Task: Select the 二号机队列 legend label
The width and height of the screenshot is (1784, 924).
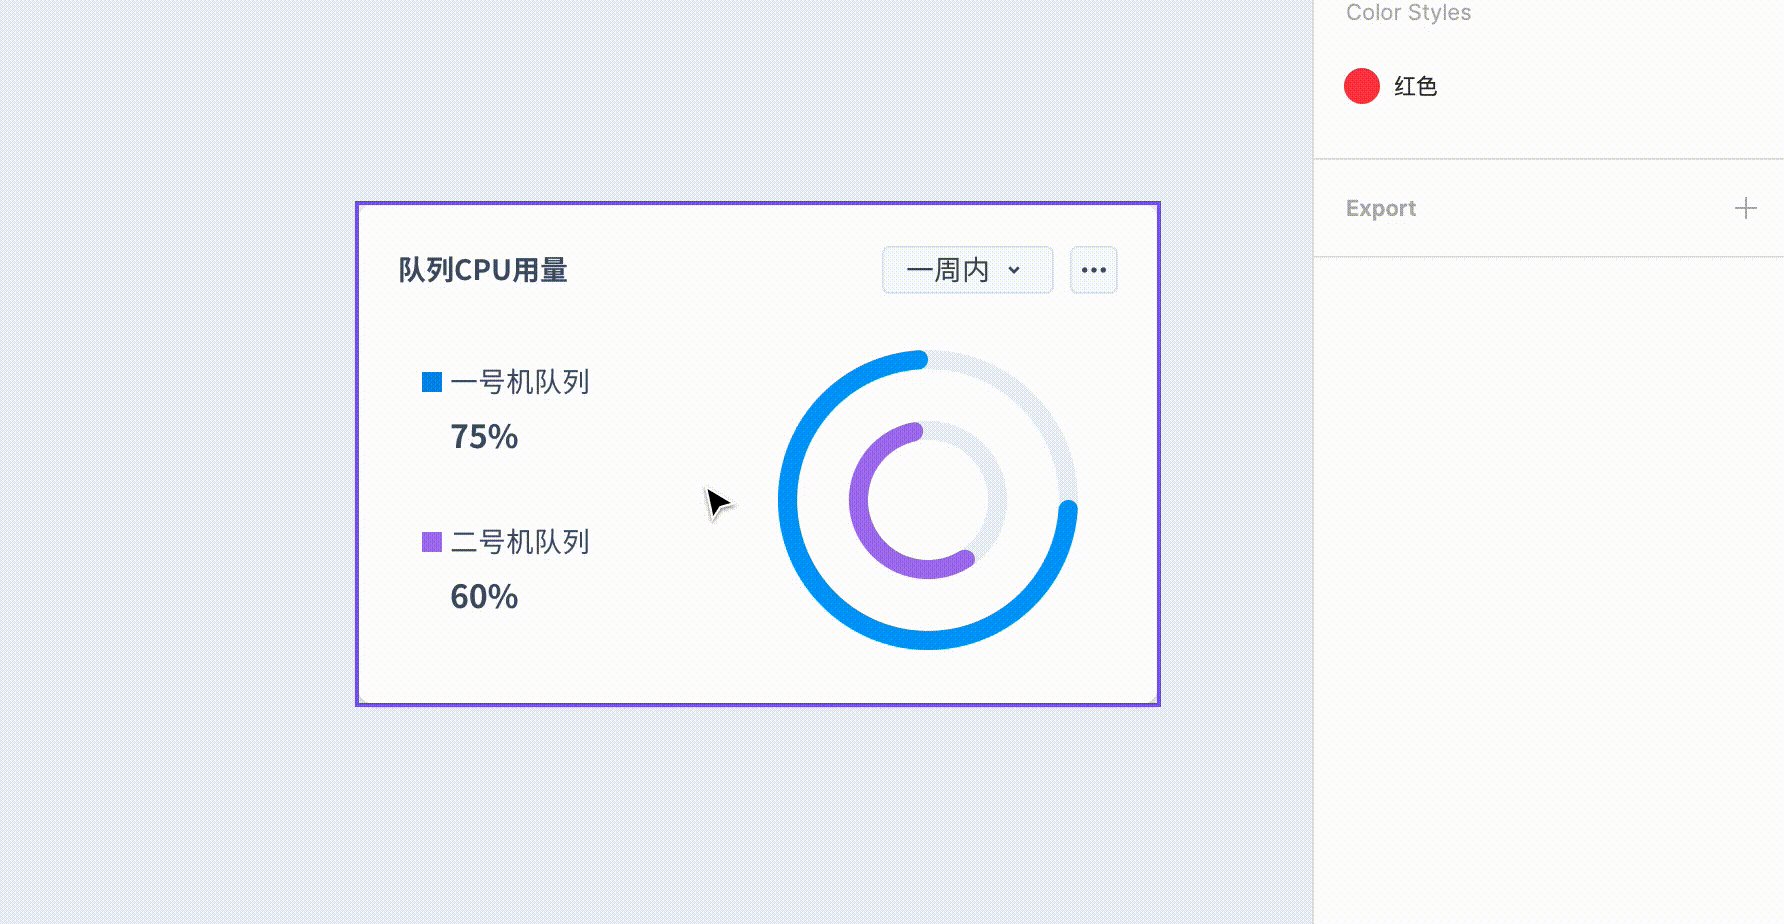Action: (520, 542)
